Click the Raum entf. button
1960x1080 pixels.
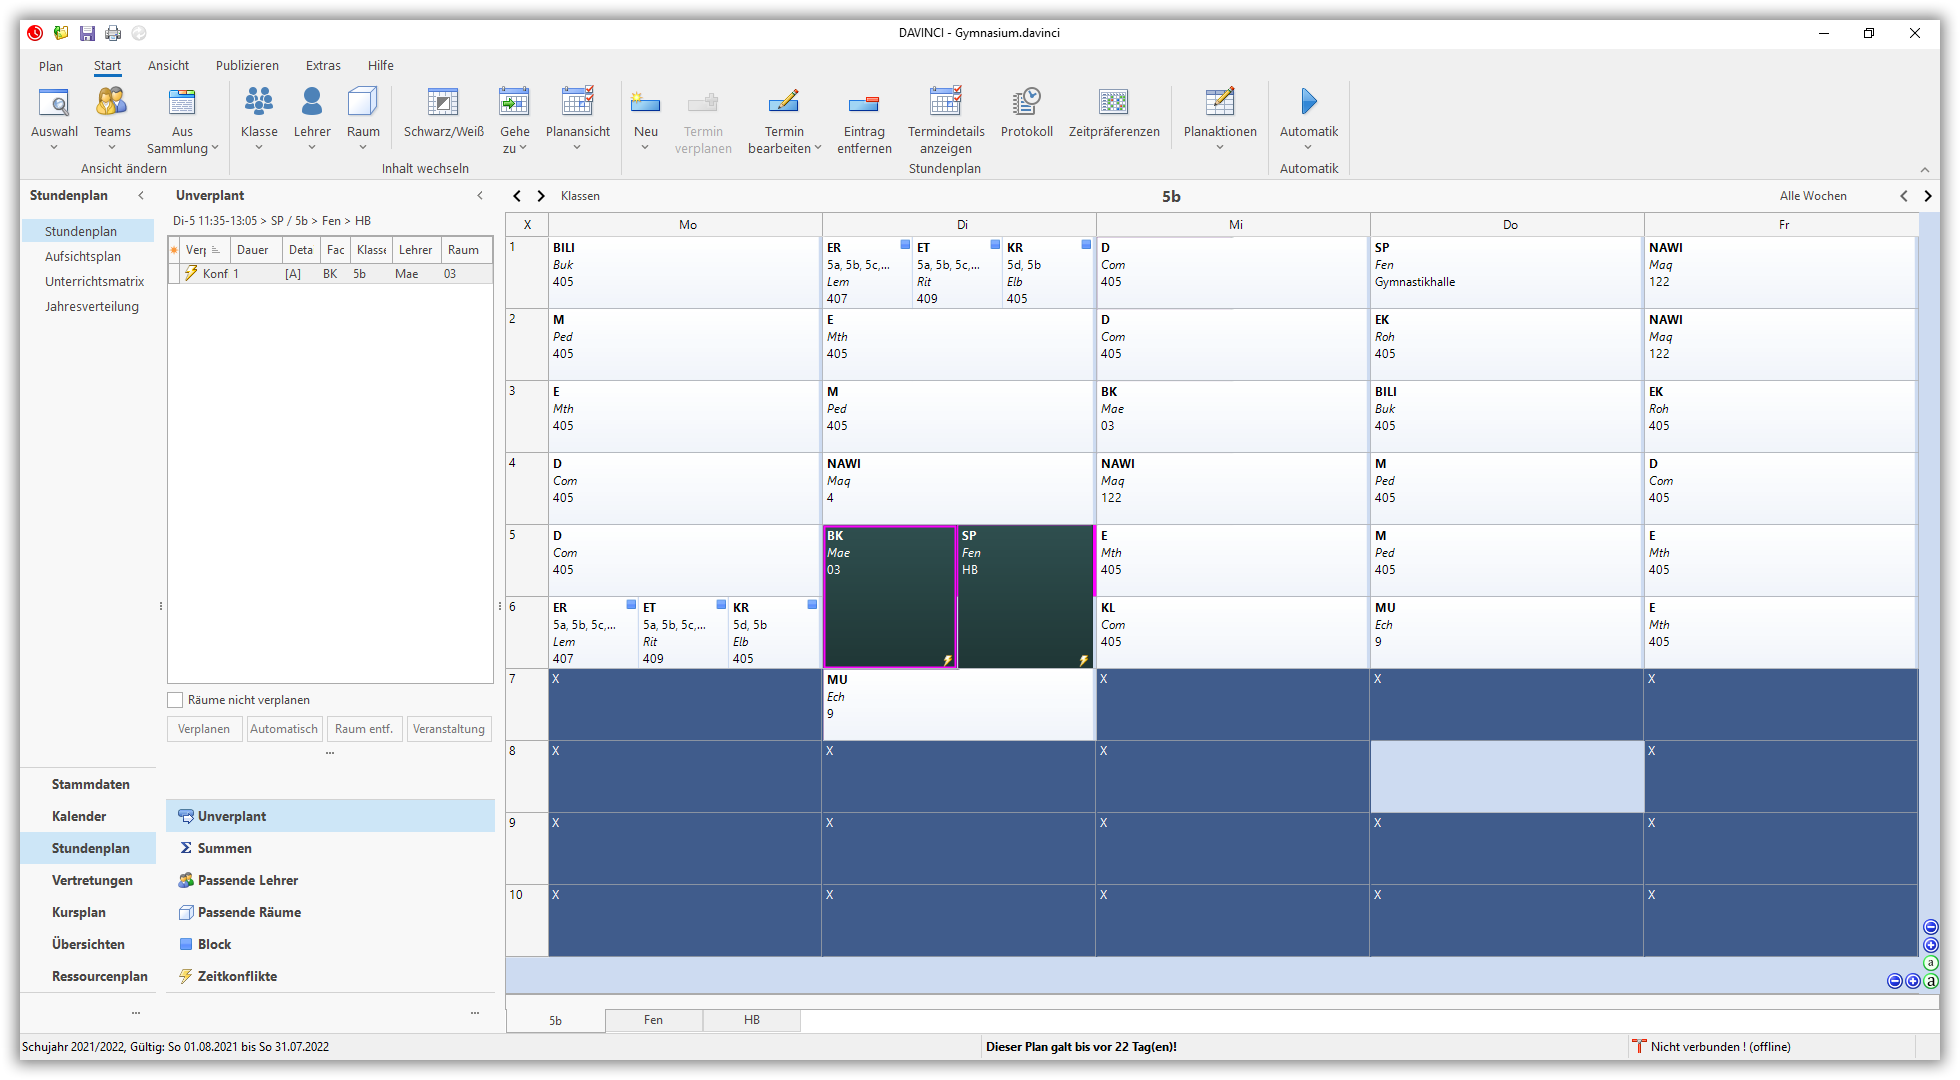(x=364, y=729)
